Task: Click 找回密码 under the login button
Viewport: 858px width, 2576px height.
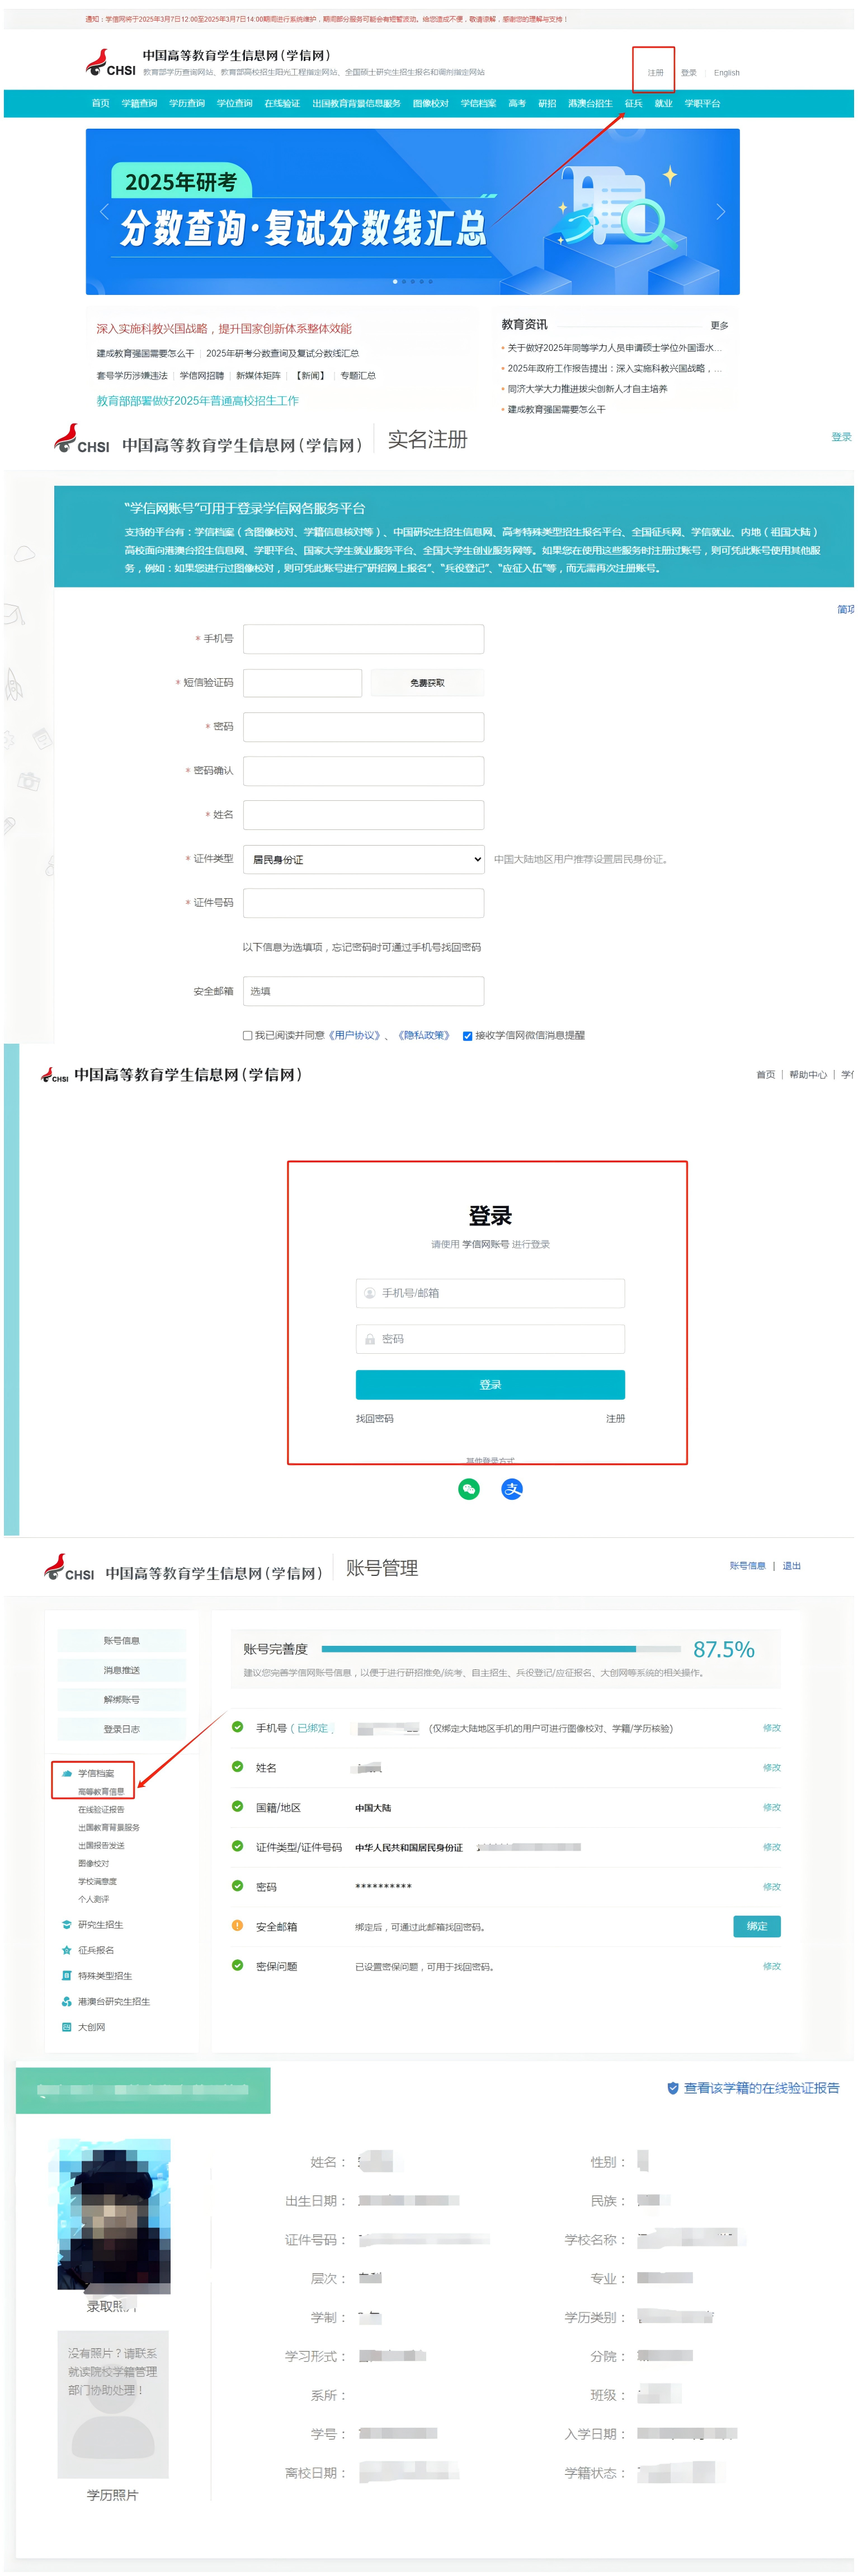Action: click(x=374, y=1418)
